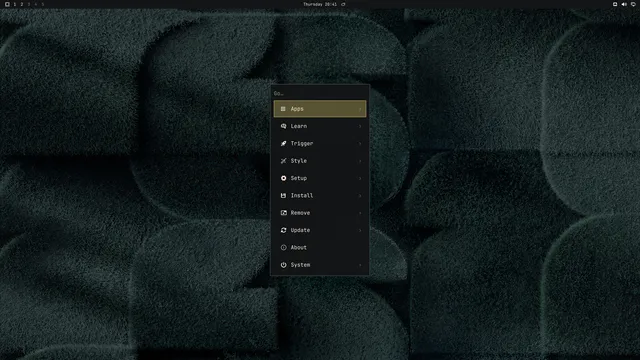This screenshot has height=360, width=640.
Task: Click the Learn menu entry's icon
Action: point(283,126)
